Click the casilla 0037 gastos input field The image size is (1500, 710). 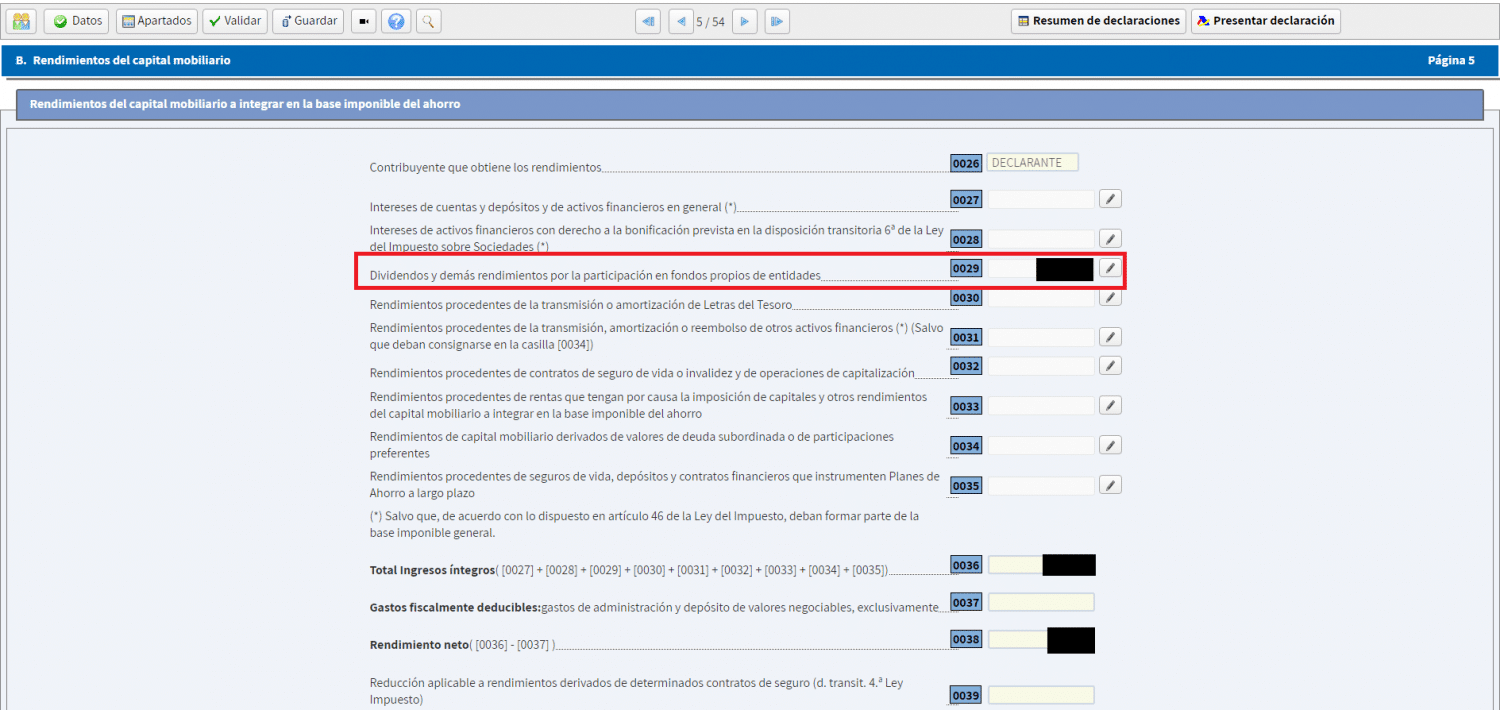pyautogui.click(x=1040, y=601)
